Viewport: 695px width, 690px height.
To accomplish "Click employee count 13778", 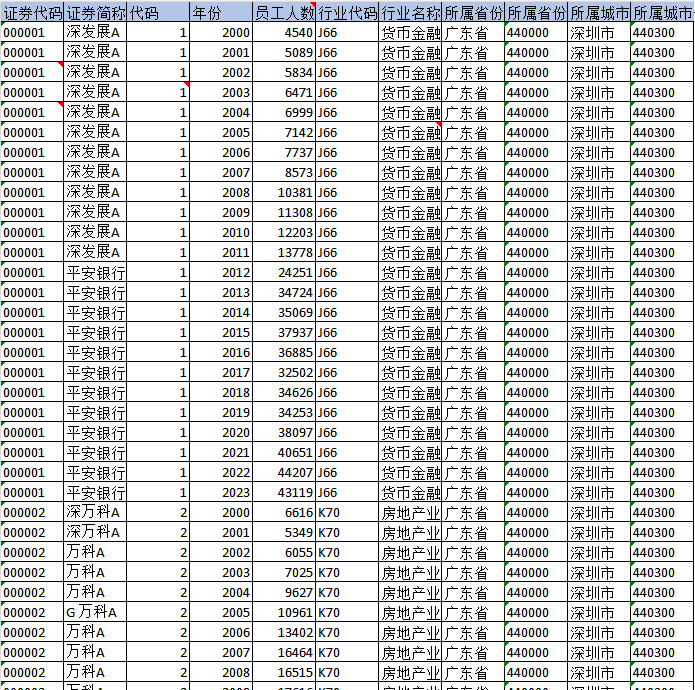I will [284, 252].
